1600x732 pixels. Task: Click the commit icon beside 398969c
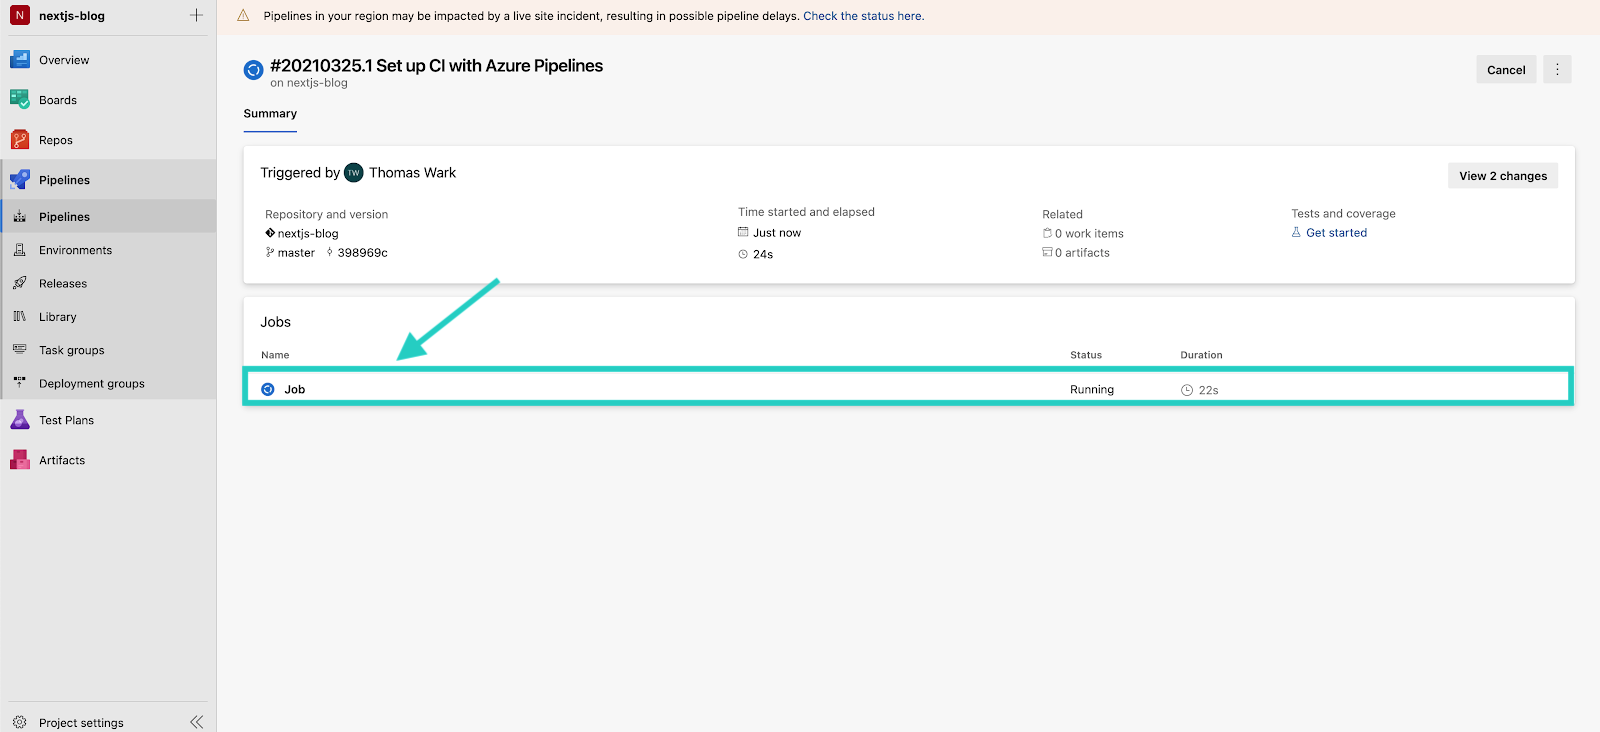click(x=330, y=253)
